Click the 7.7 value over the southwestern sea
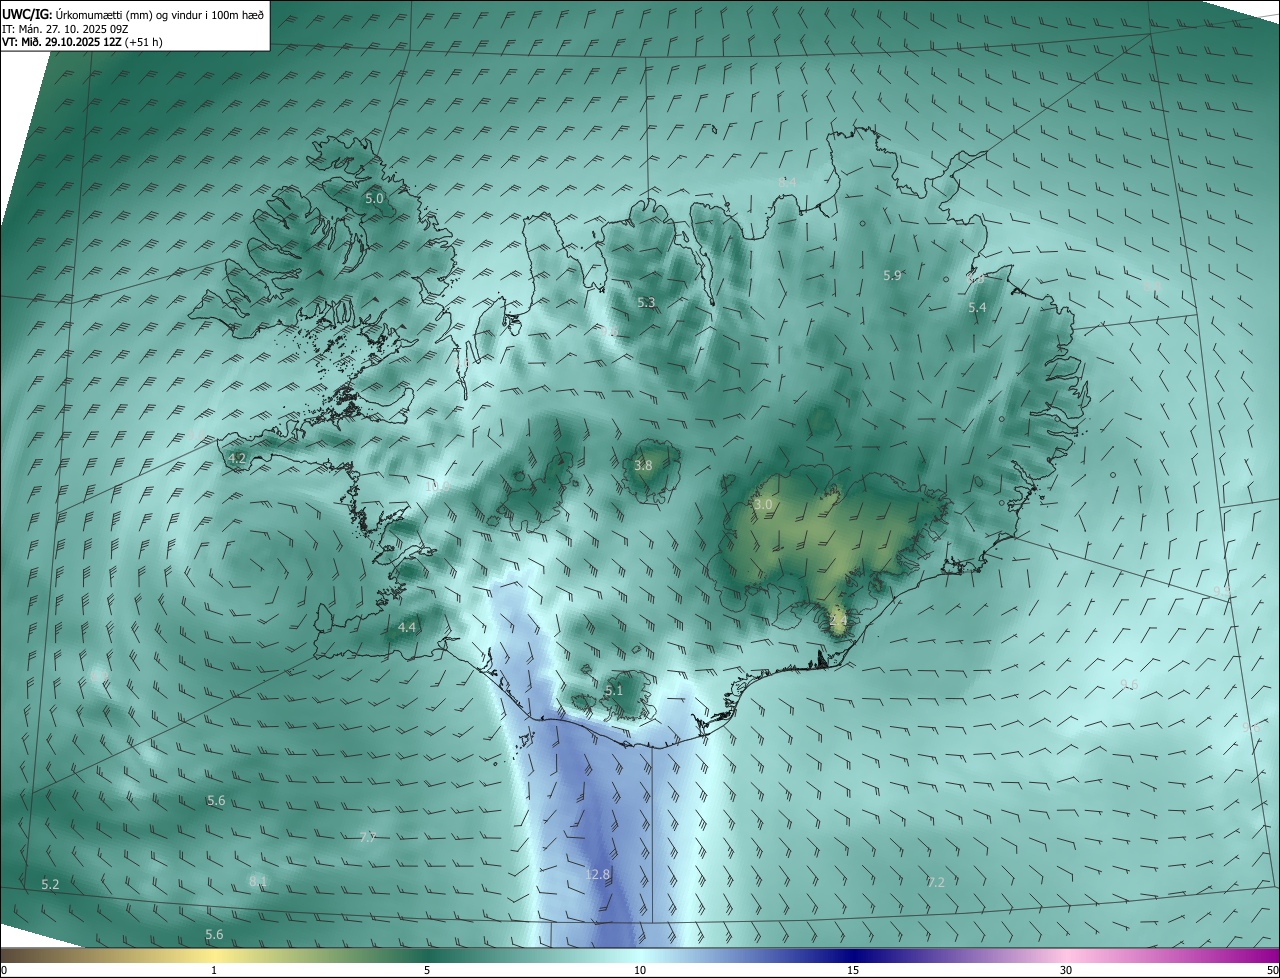 click(x=367, y=837)
